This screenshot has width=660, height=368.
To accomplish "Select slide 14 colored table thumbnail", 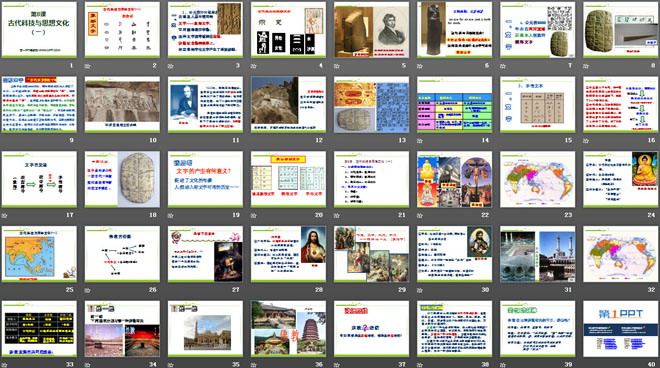I will pos(455,104).
